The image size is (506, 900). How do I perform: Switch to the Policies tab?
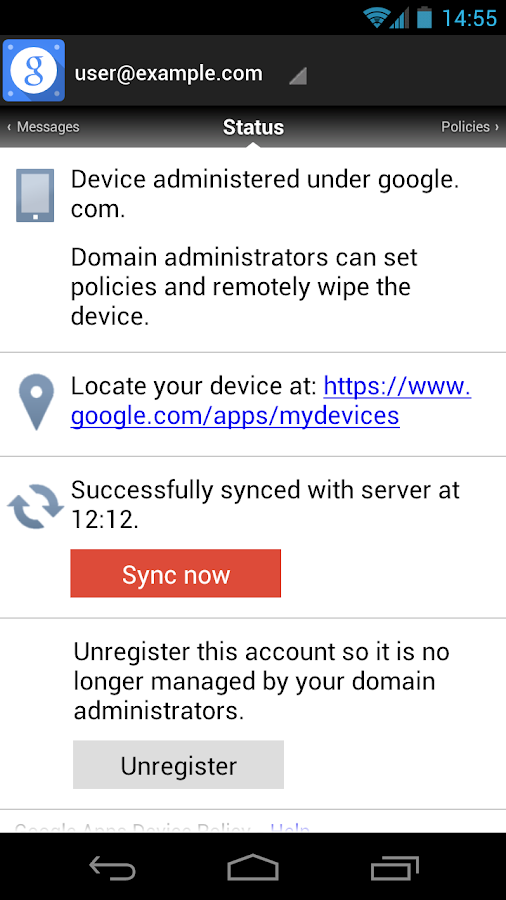pyautogui.click(x=470, y=127)
